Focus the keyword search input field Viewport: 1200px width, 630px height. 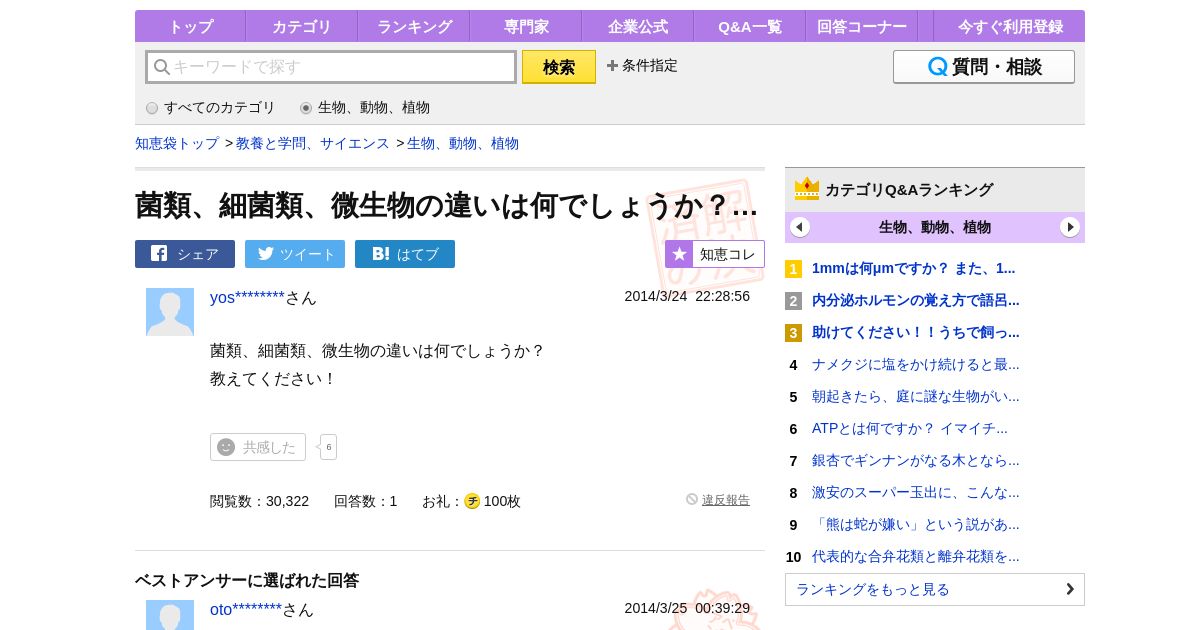click(331, 67)
